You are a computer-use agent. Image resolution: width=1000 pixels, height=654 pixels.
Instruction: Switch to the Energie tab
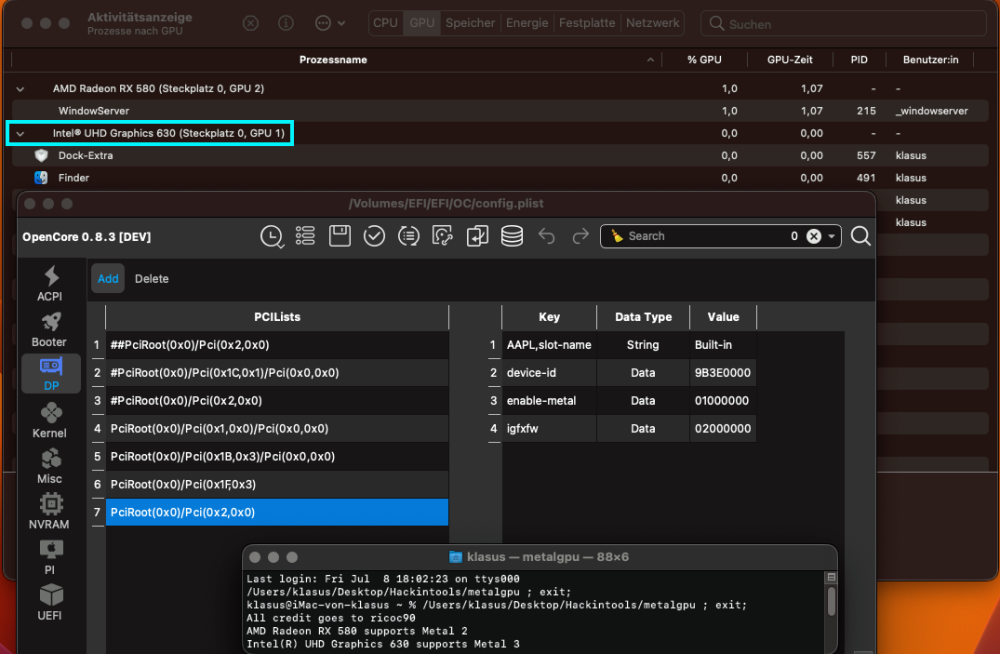(527, 23)
